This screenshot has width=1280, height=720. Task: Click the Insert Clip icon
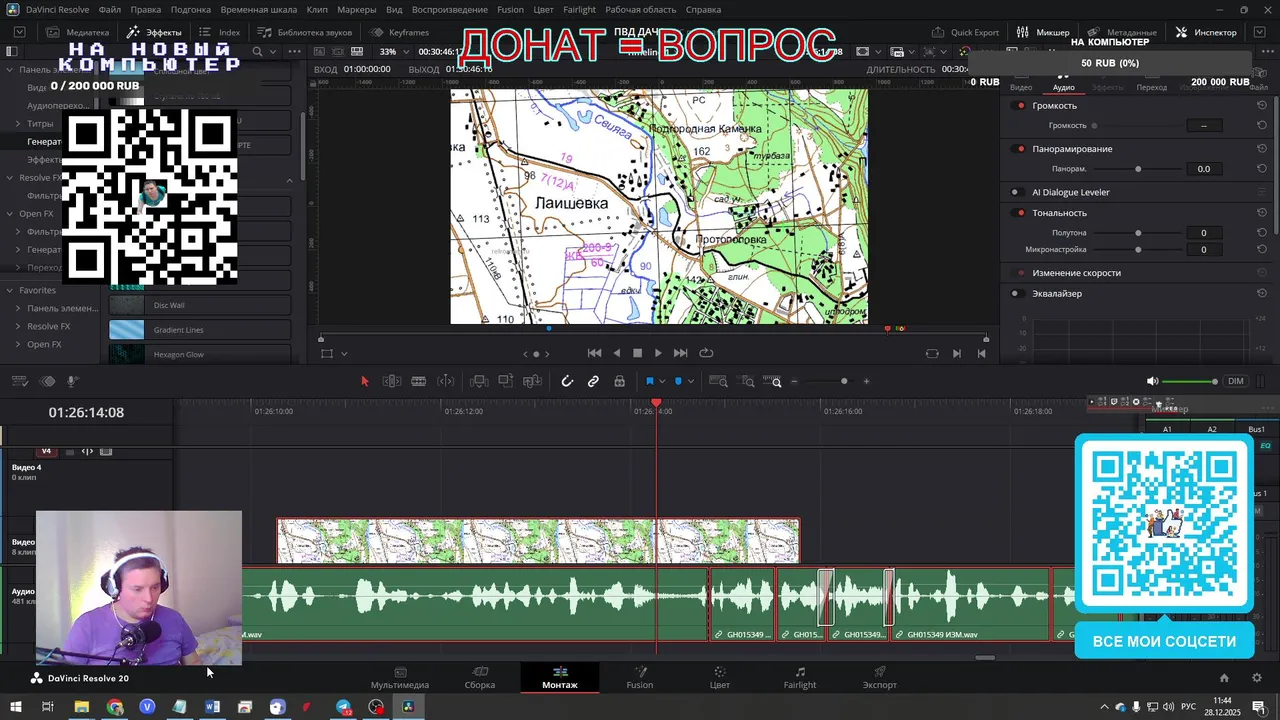[x=479, y=381]
